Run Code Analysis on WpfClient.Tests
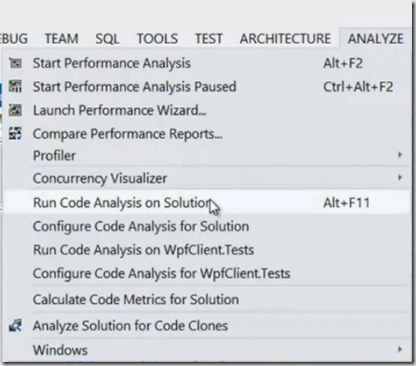 coord(206,250)
